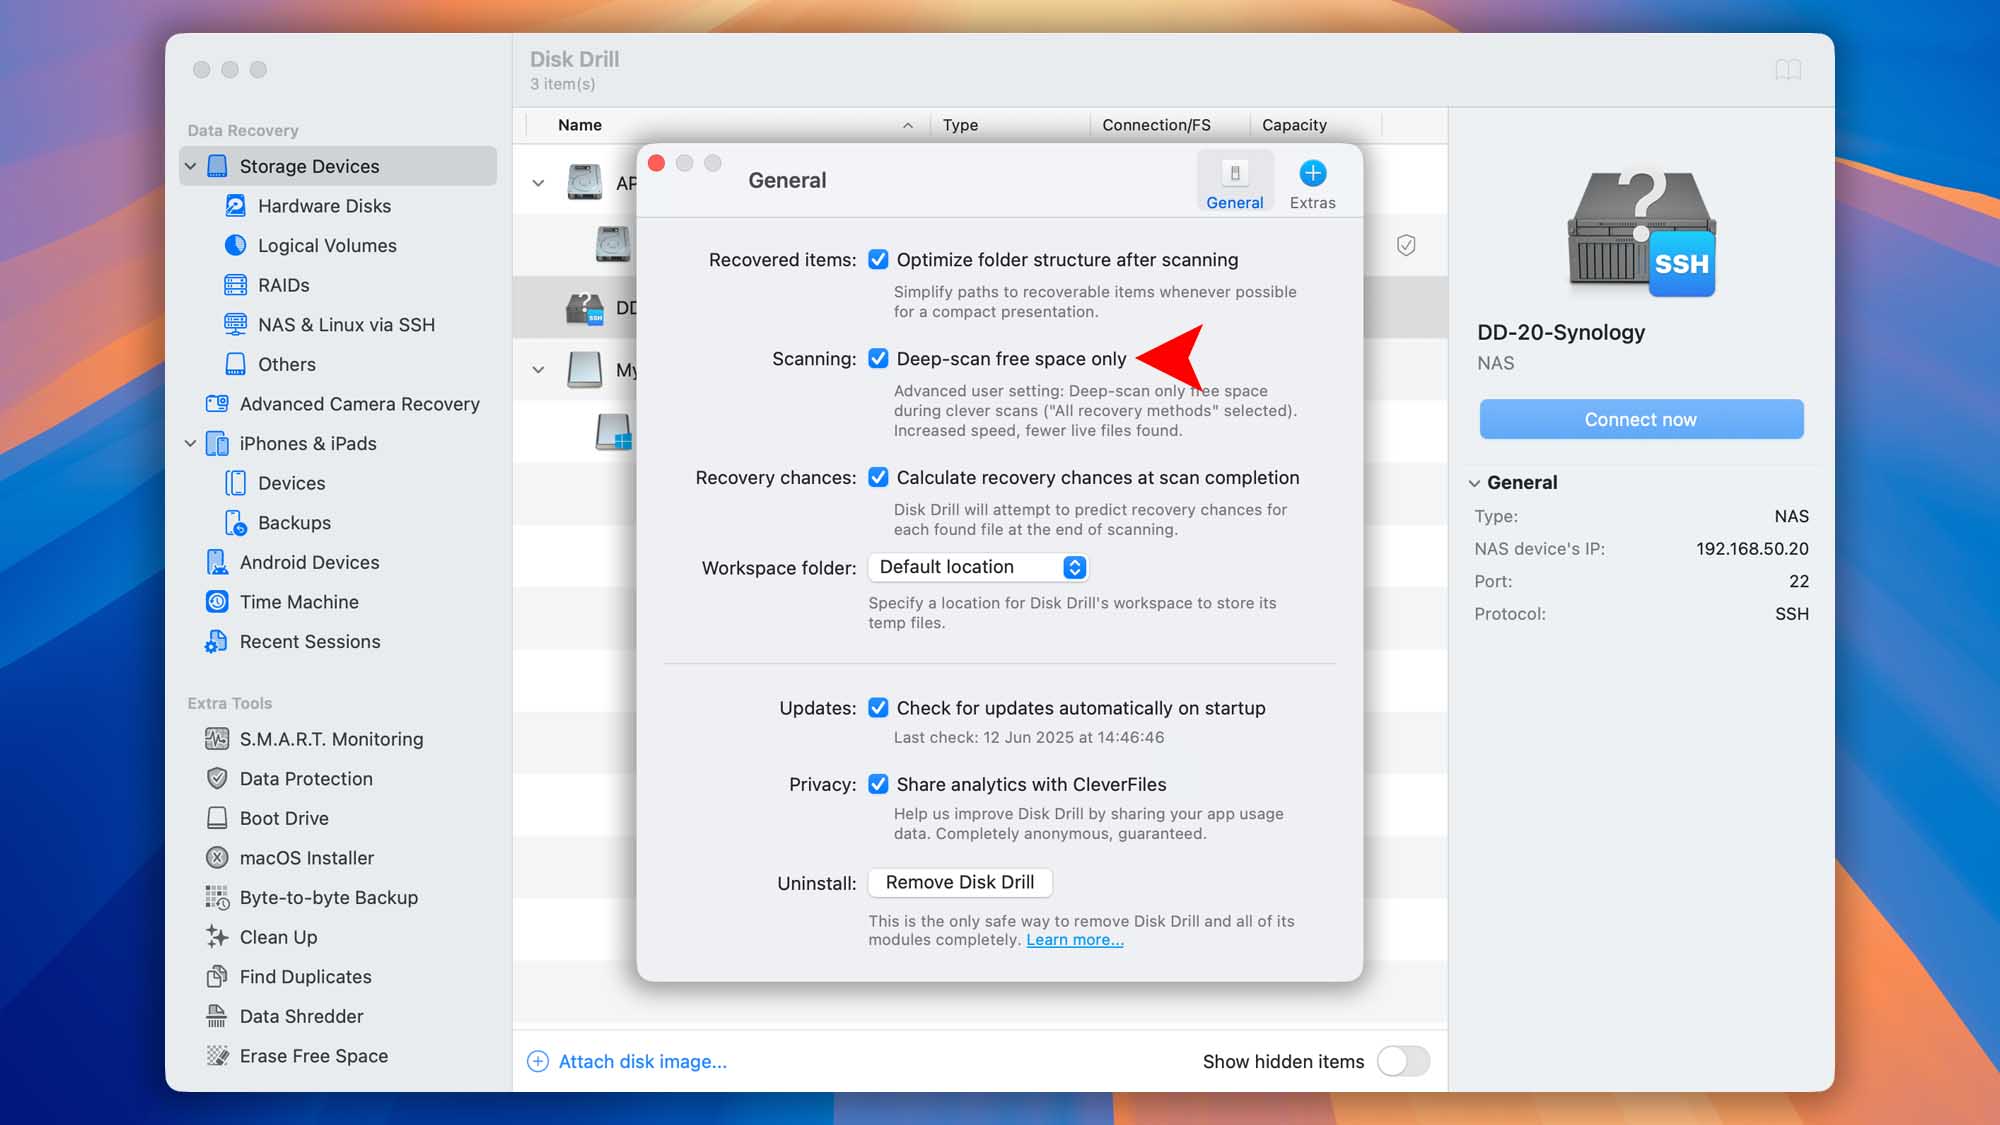Collapse the third disk row chevron
The height and width of the screenshot is (1125, 2000).
(538, 370)
